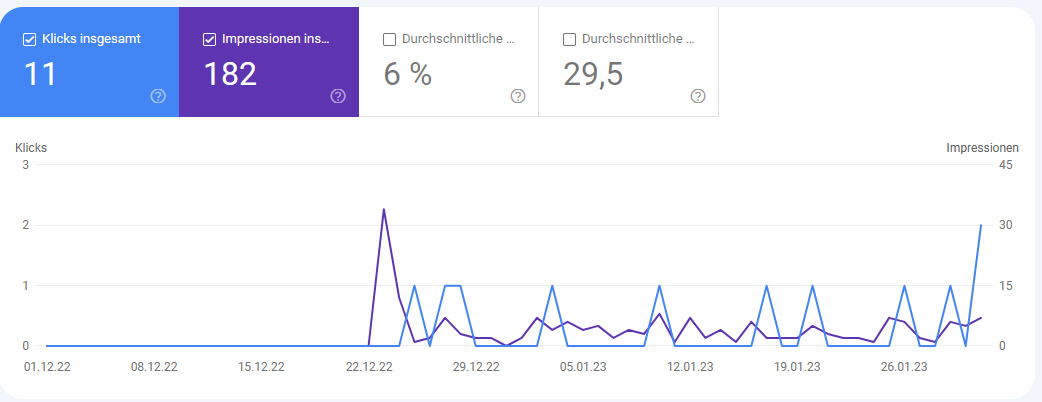Uncheck the Klicks insgesamt checkbox
Image resolution: width=1042 pixels, height=402 pixels.
click(29, 40)
